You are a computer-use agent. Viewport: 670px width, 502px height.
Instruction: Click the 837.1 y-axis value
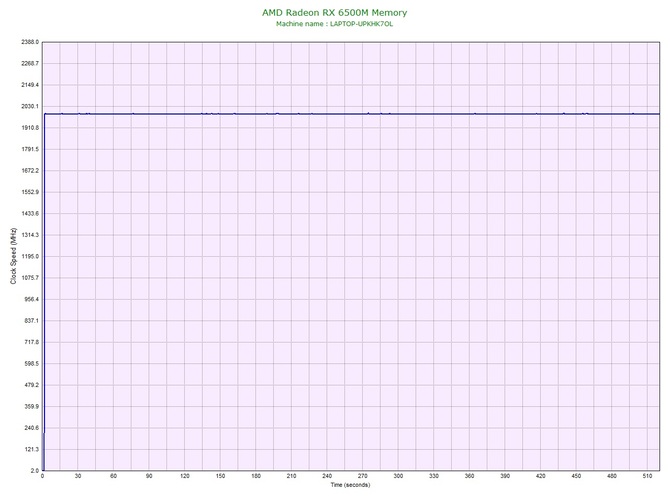[31, 321]
